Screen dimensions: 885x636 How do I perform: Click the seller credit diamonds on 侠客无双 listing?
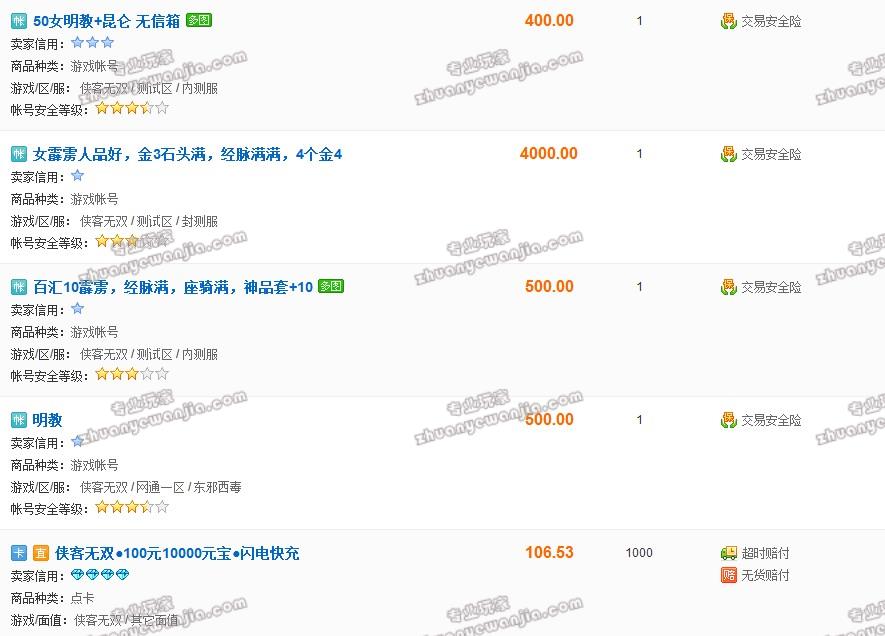[x=100, y=575]
